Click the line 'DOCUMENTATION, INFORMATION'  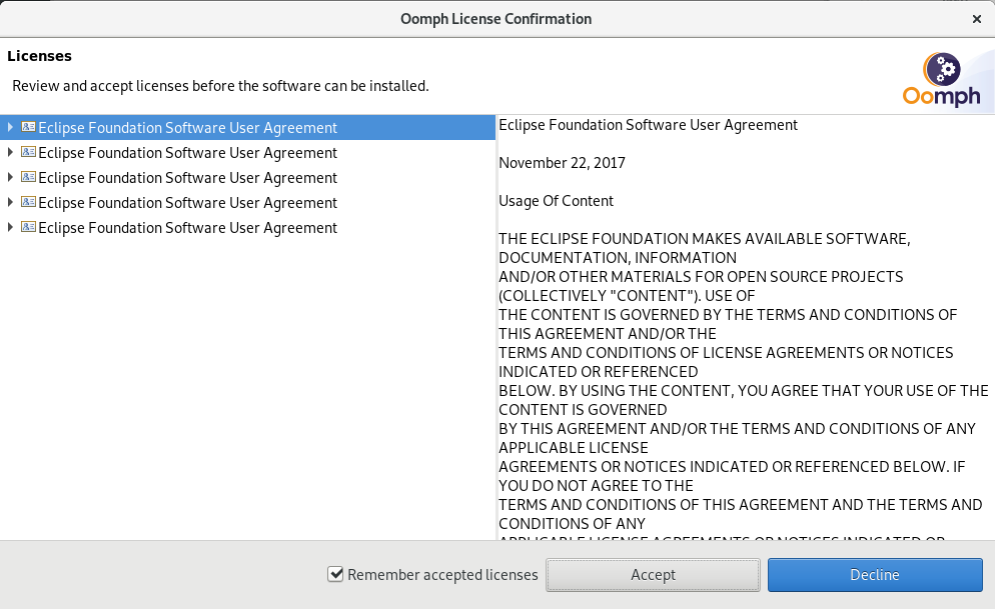click(x=617, y=258)
